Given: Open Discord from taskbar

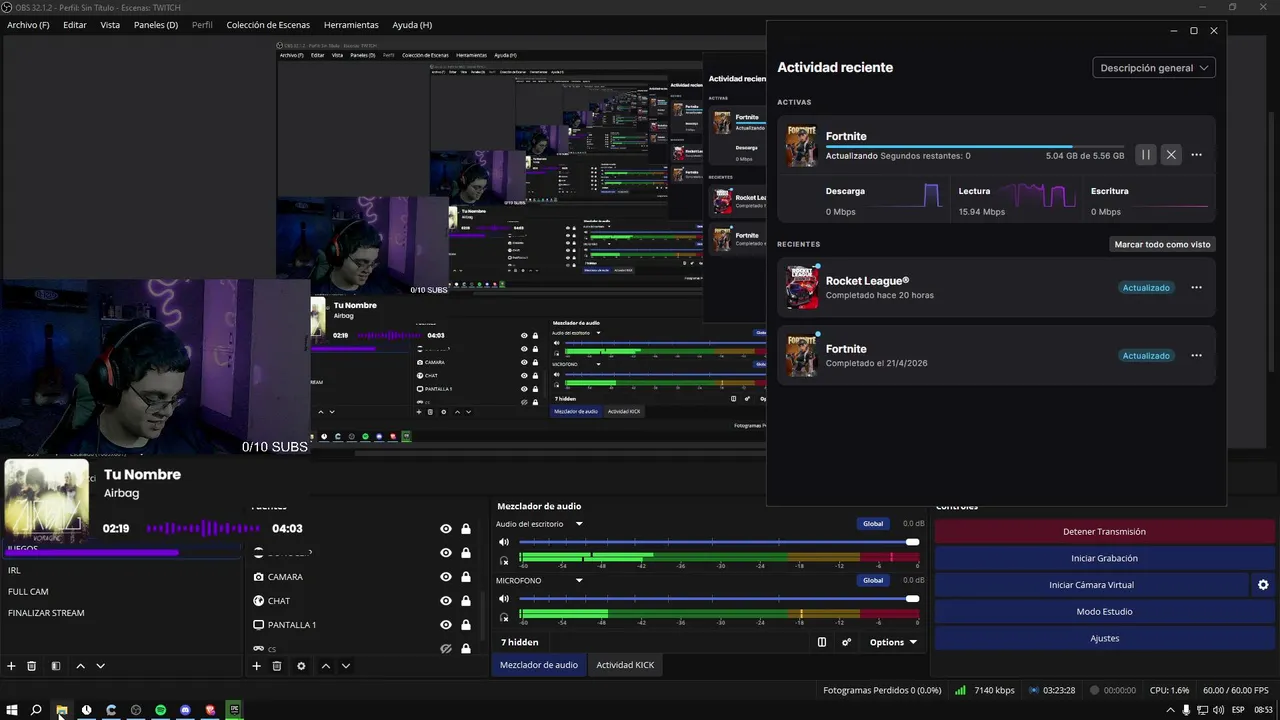Looking at the screenshot, I should pos(185,710).
